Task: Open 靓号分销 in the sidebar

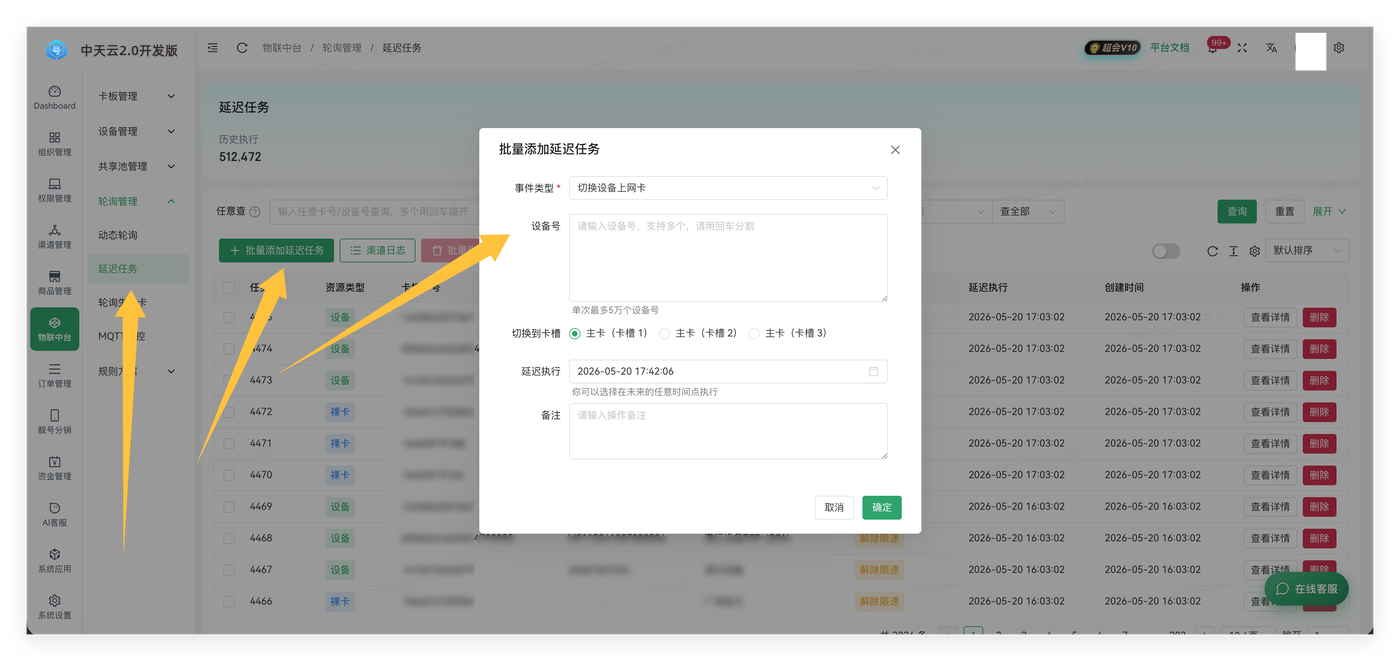Action: coord(54,421)
